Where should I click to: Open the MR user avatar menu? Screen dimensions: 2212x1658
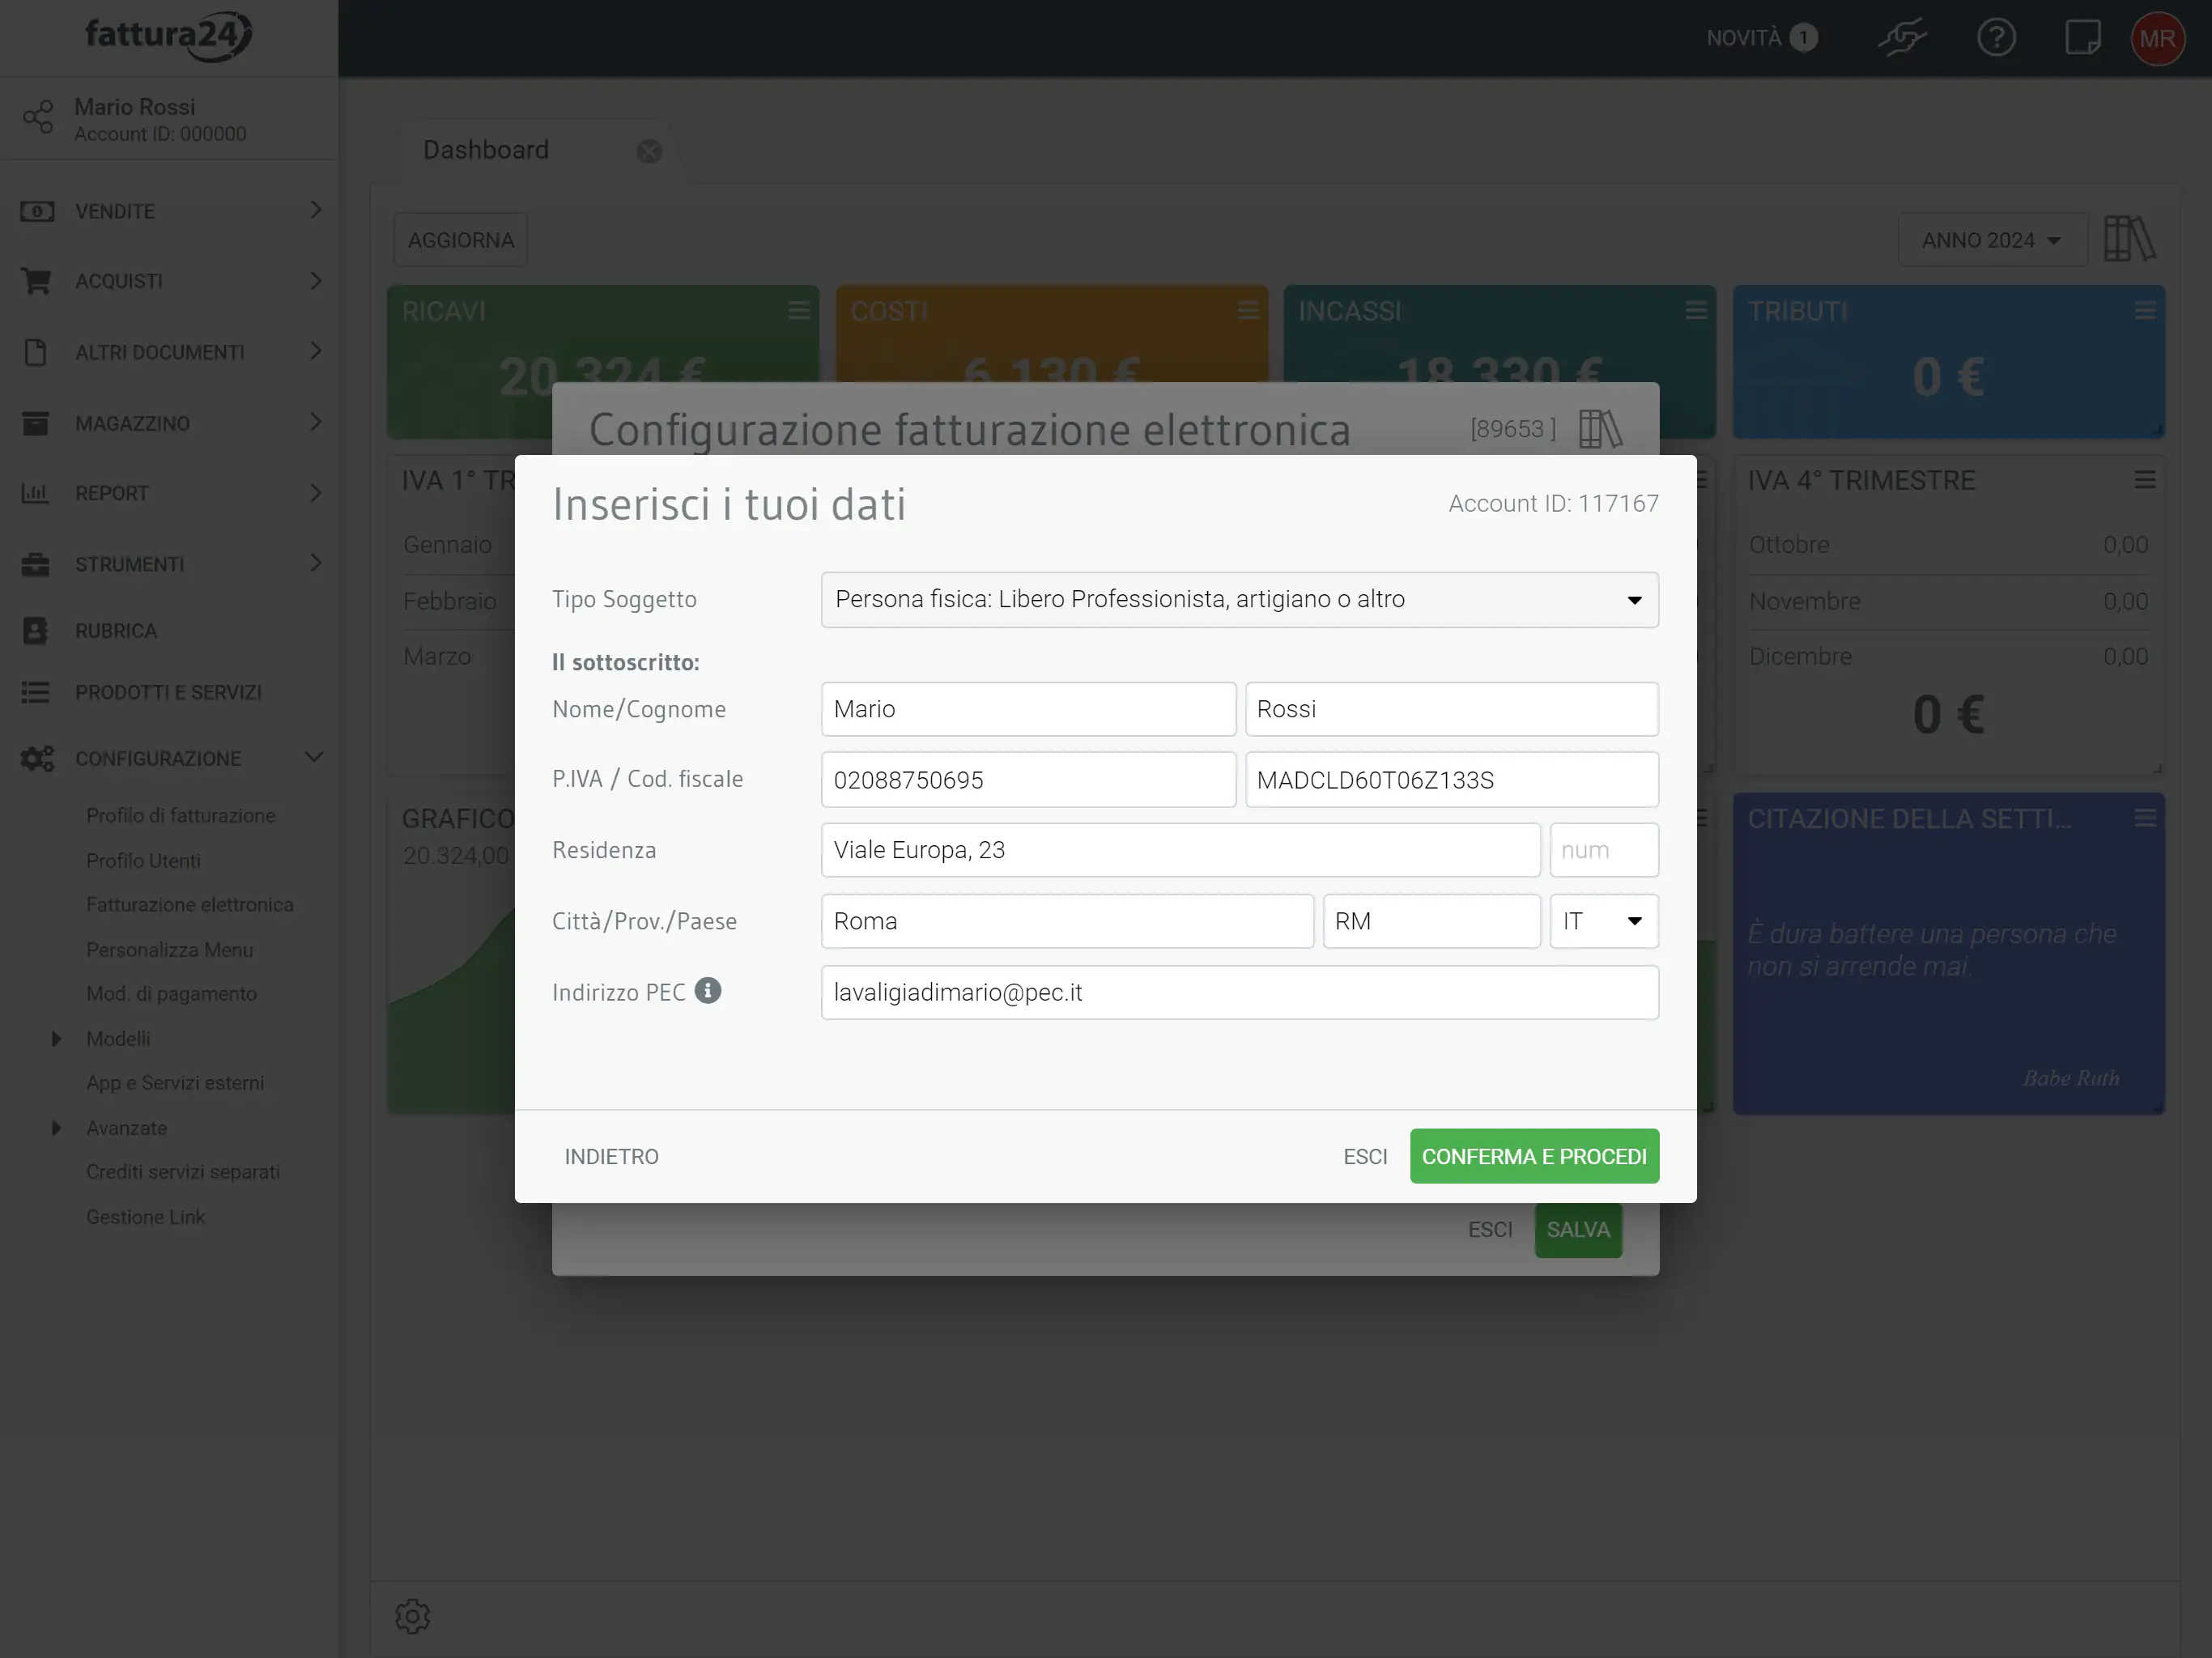[x=2157, y=38]
